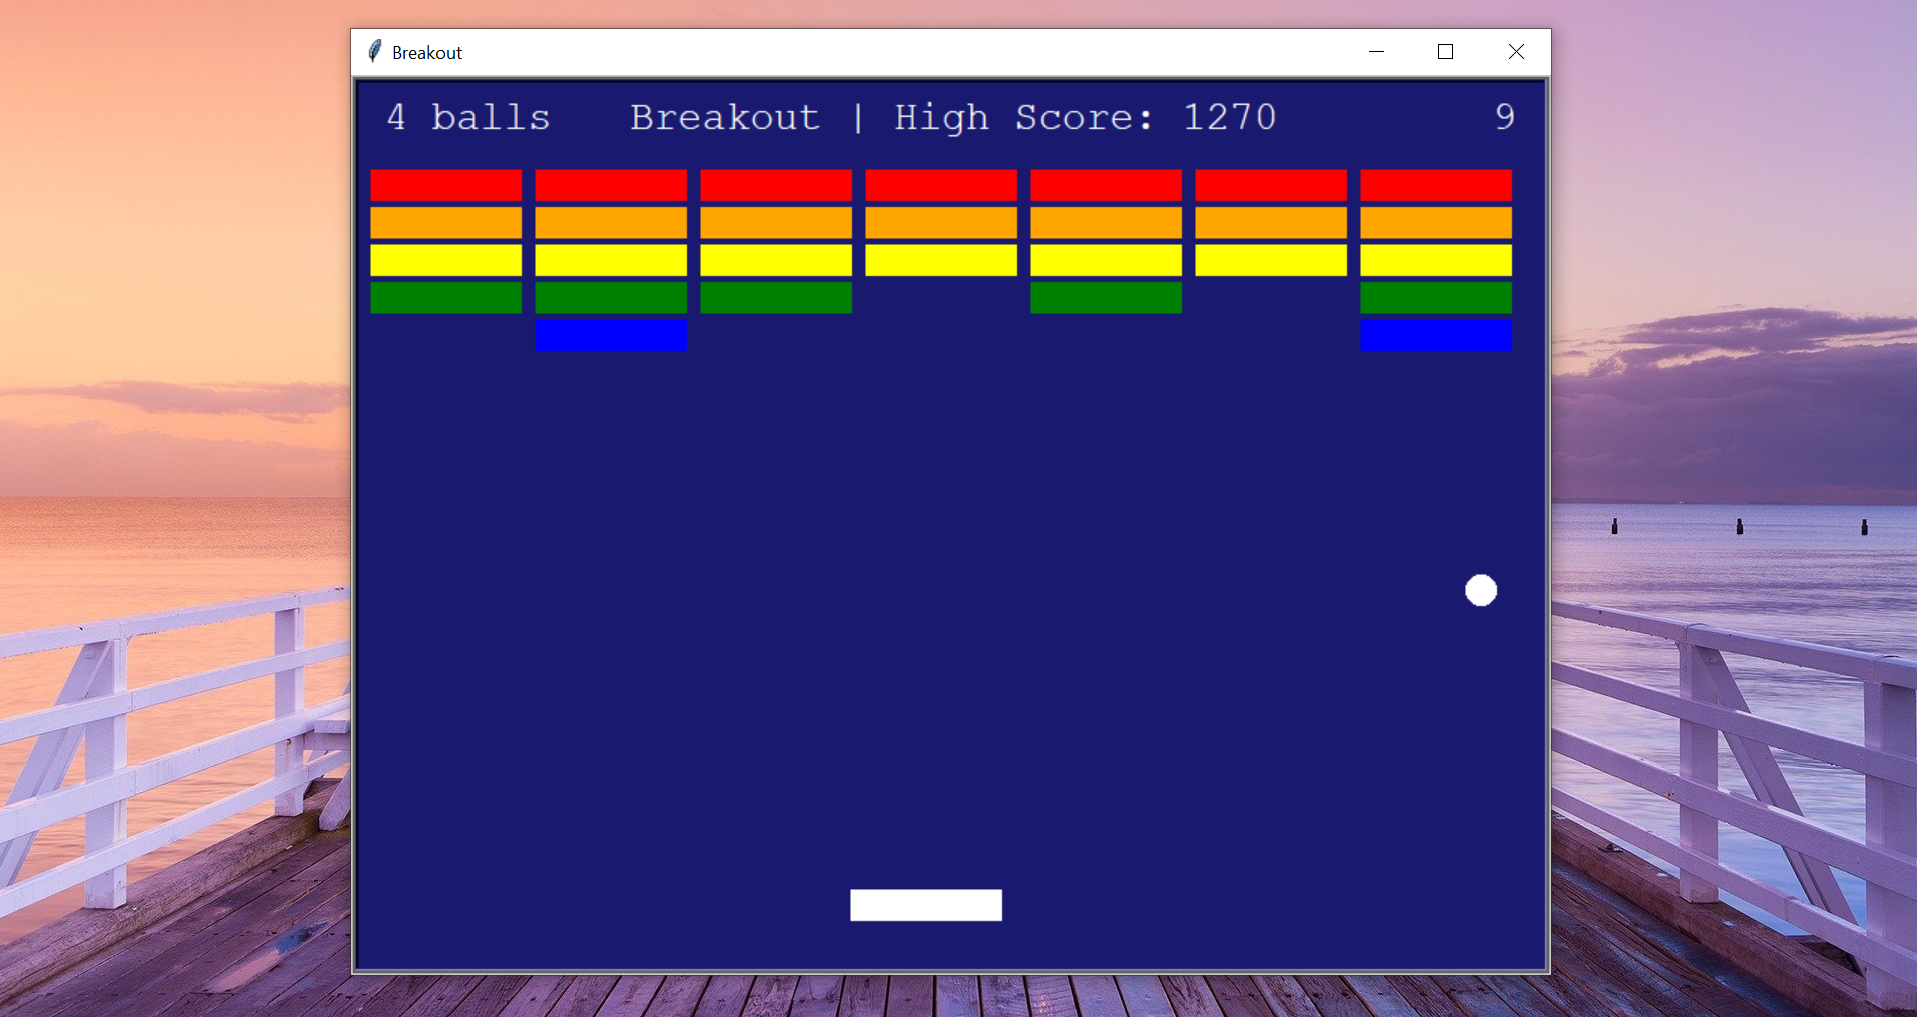1917x1017 pixels.
Task: Click the '4 balls' remaining counter
Action: click(x=468, y=117)
